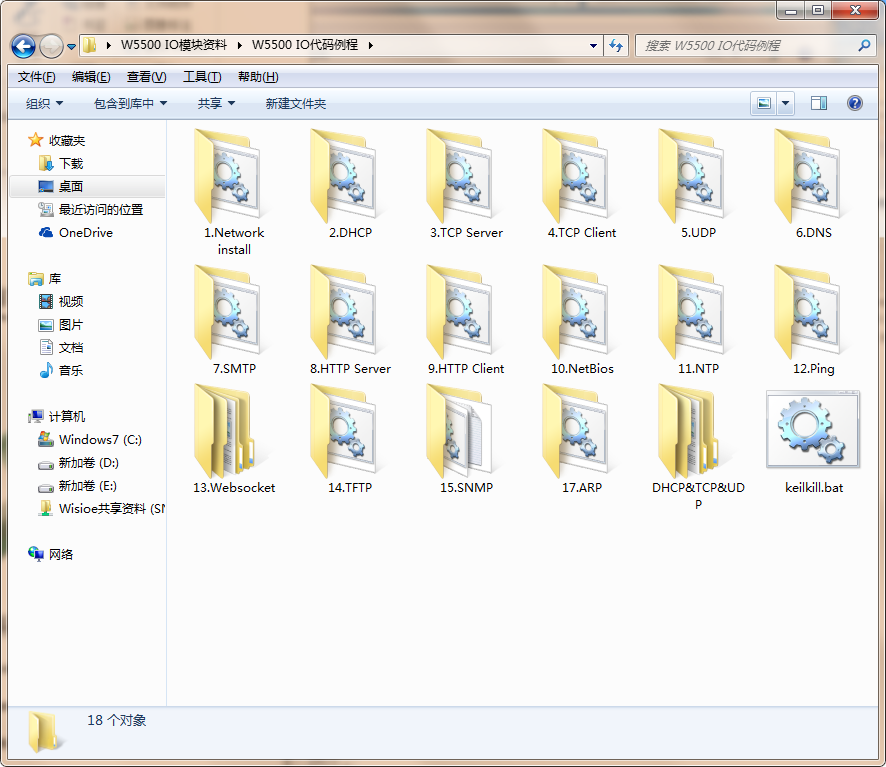
Task: Expand the arrow after W5500 IO模块资料
Action: (x=240, y=45)
